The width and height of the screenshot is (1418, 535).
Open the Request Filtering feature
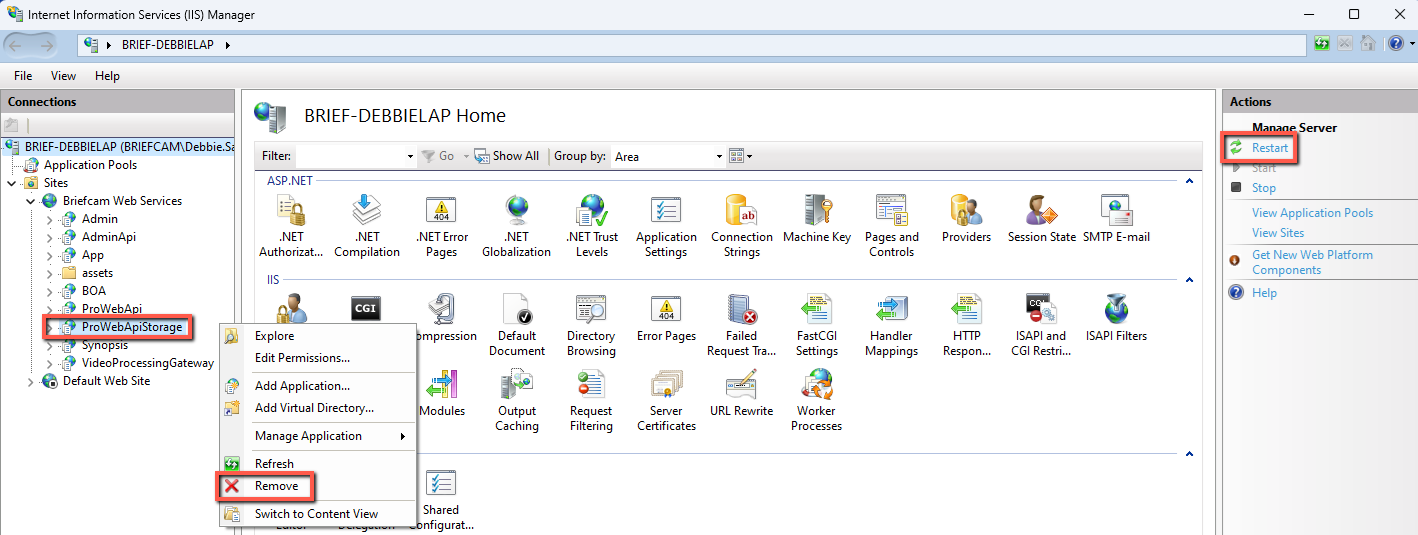[591, 400]
